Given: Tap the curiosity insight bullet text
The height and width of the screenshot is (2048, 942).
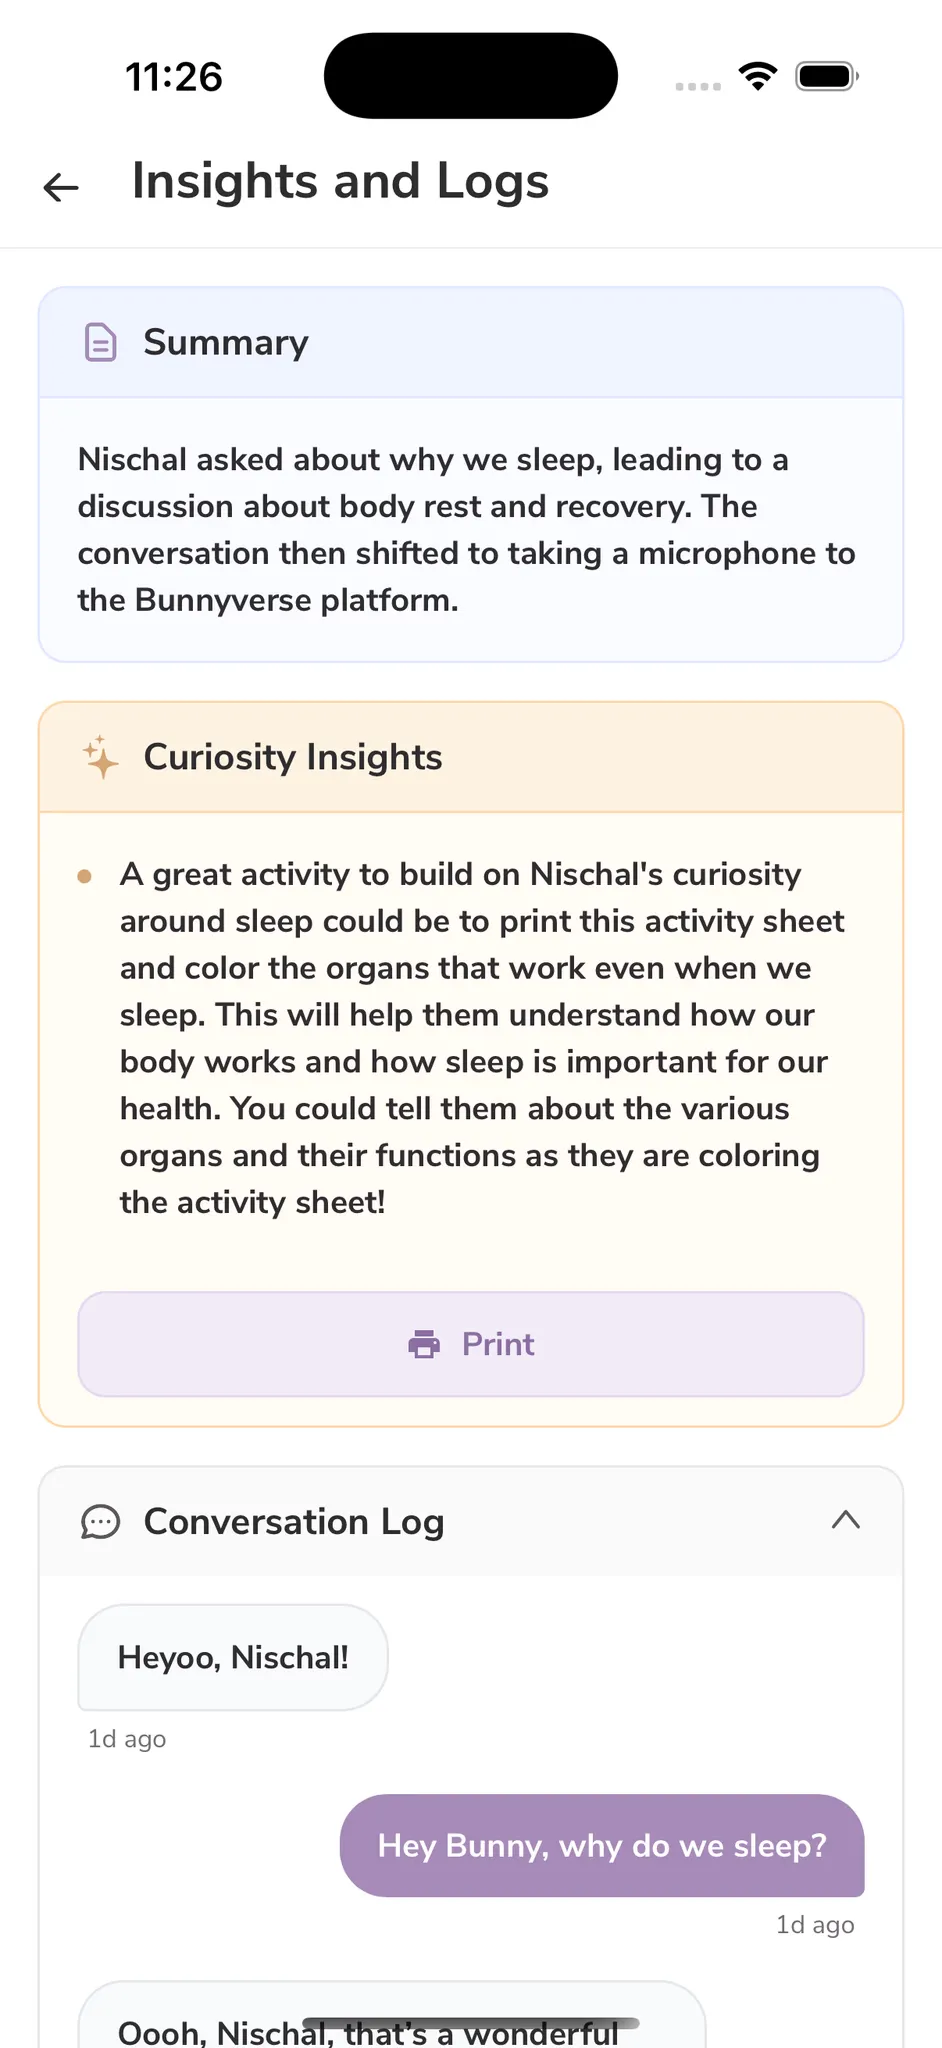Looking at the screenshot, I should point(482,1038).
